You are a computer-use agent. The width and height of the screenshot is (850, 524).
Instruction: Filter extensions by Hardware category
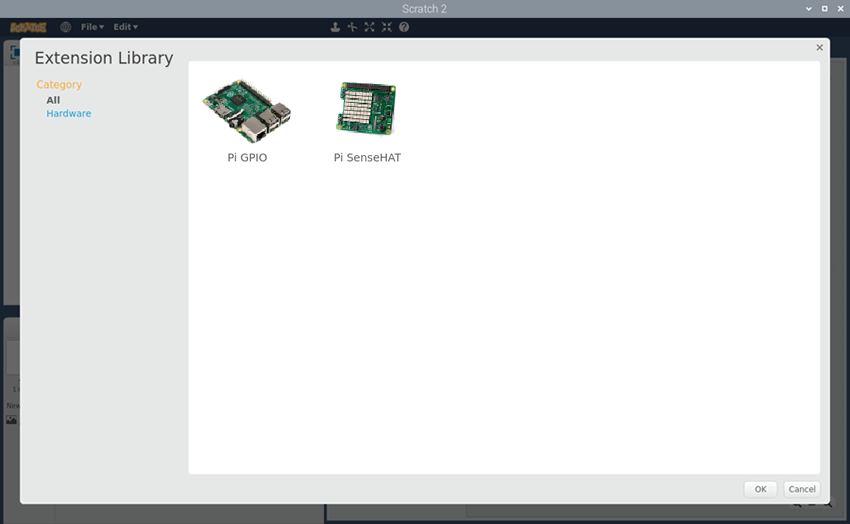69,113
